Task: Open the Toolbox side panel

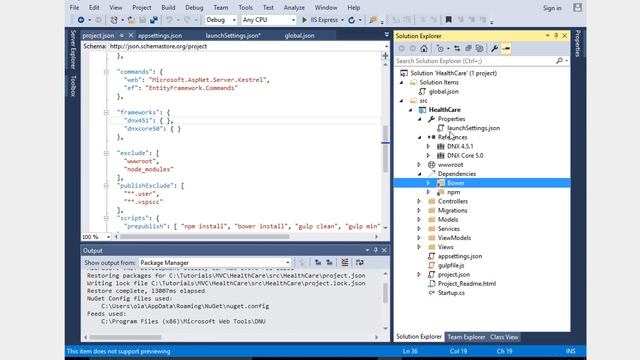Action: pyautogui.click(x=73, y=86)
